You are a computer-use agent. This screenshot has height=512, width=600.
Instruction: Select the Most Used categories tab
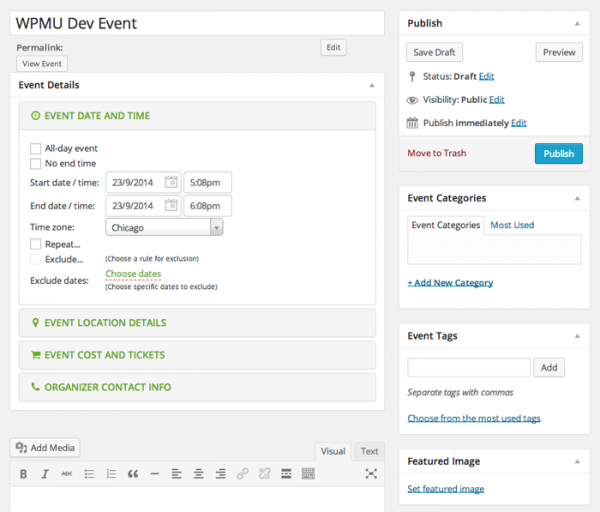click(x=512, y=225)
